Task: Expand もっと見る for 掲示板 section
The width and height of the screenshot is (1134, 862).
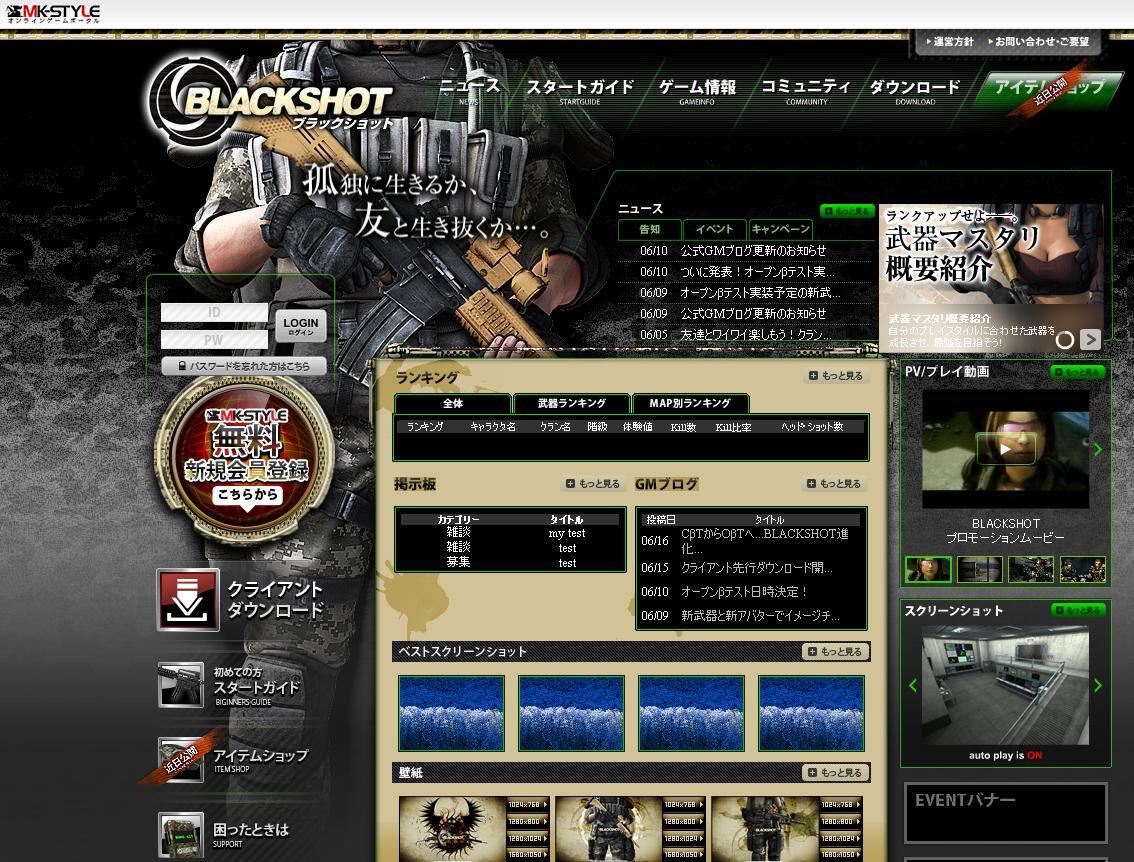Action: pyautogui.click(x=593, y=484)
